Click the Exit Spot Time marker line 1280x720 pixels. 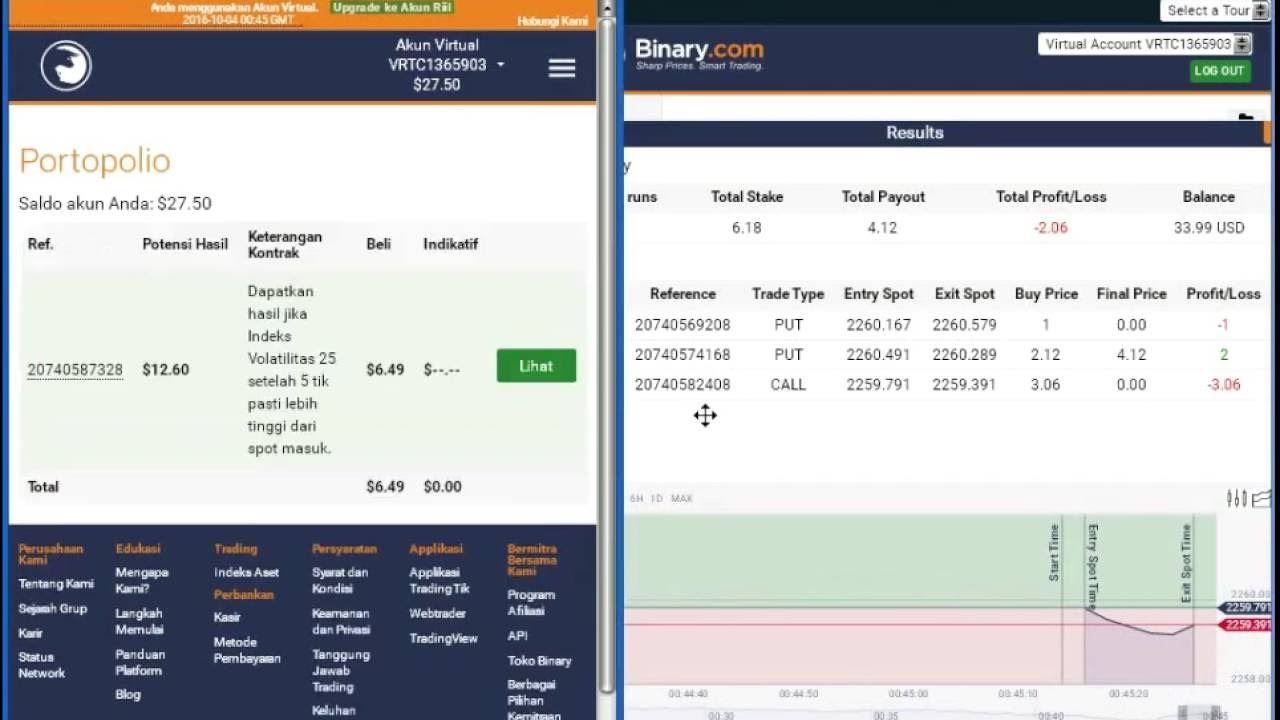click(1194, 600)
